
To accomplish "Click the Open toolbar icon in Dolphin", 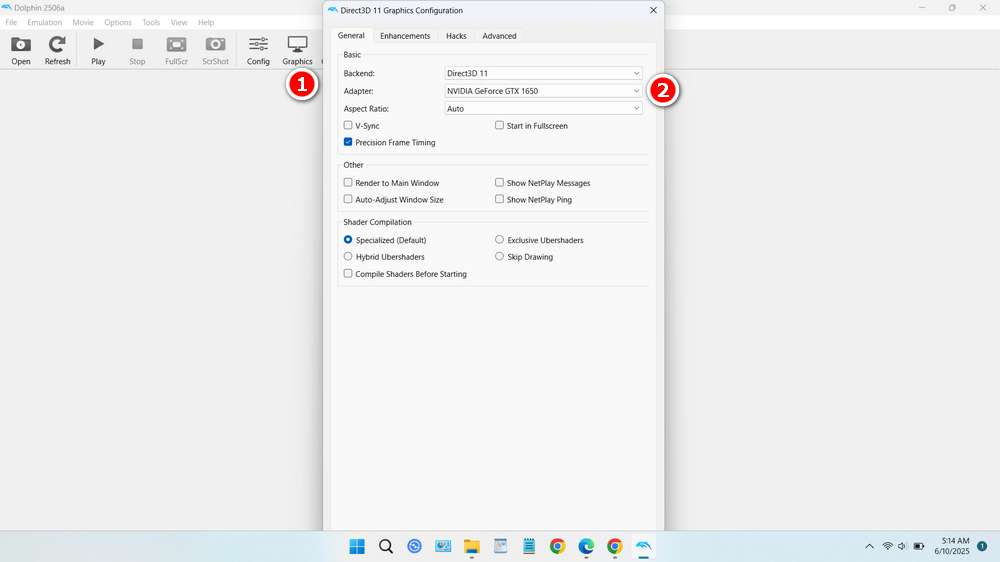I will 20,50.
